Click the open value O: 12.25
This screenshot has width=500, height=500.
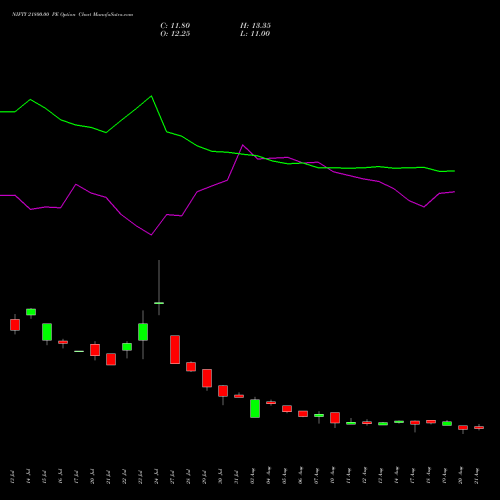pyautogui.click(x=175, y=34)
